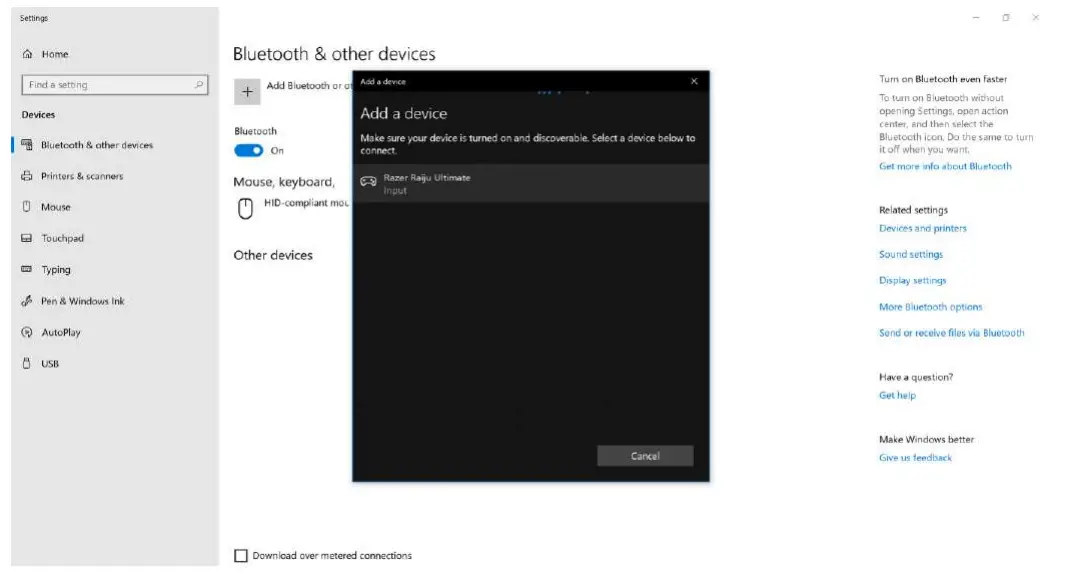
Task: Go to Settings Home
Action: tap(54, 54)
